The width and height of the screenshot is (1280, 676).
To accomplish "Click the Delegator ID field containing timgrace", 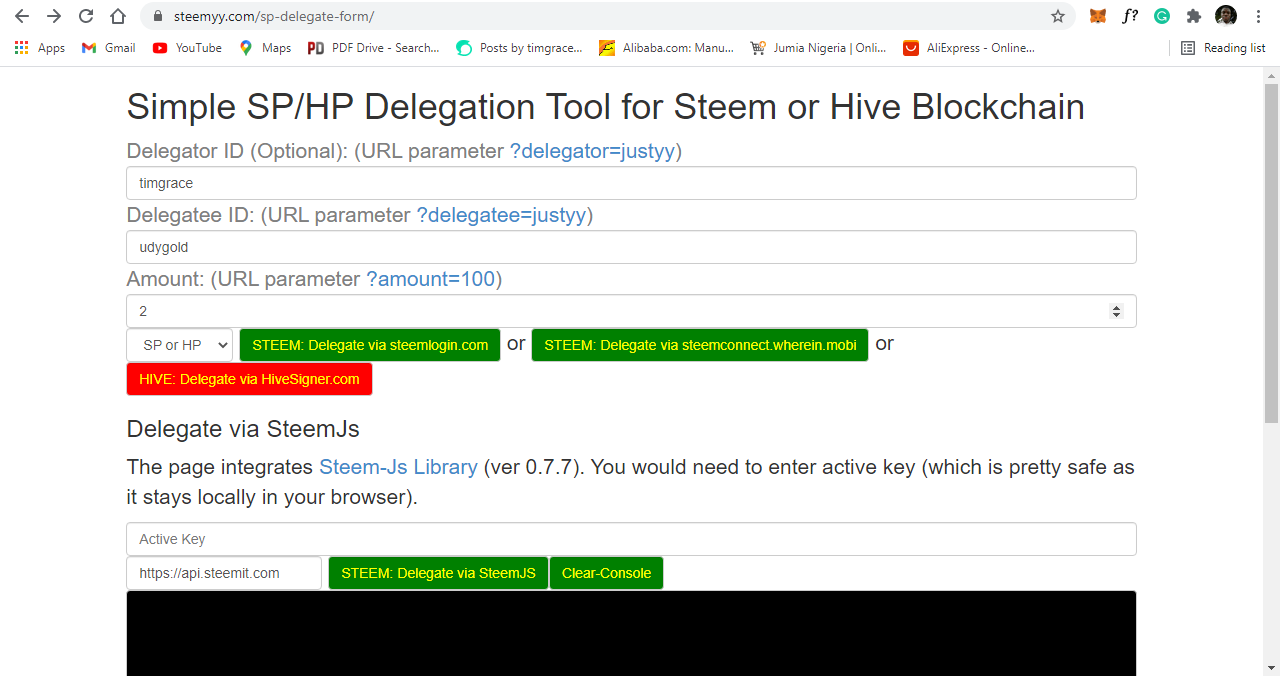I will click(631, 183).
